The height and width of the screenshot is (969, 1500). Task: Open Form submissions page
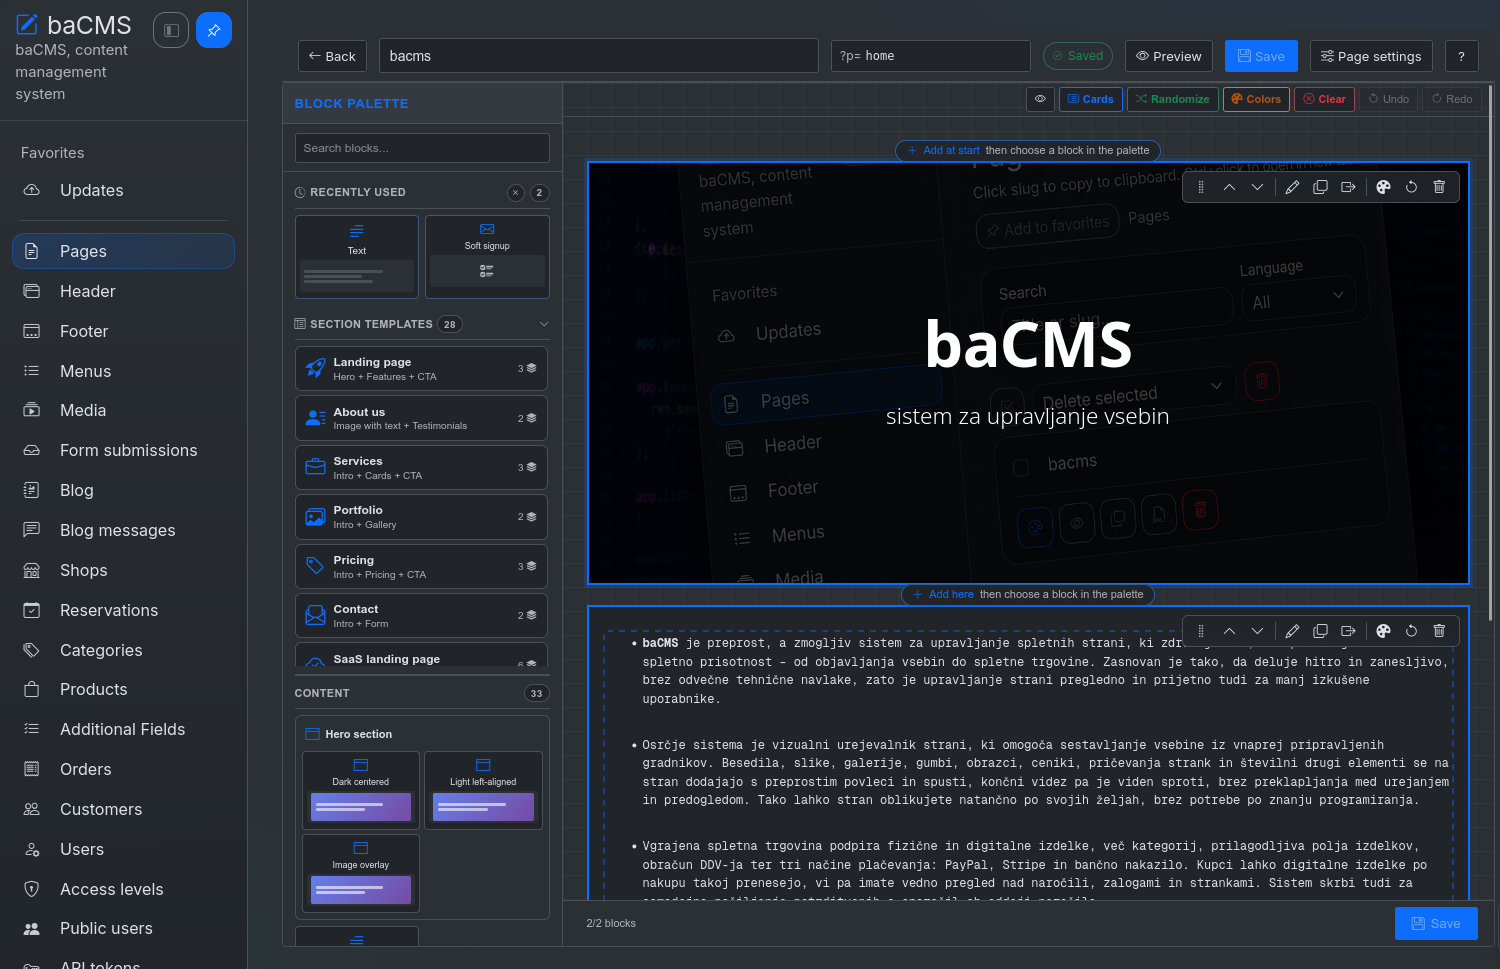point(123,450)
